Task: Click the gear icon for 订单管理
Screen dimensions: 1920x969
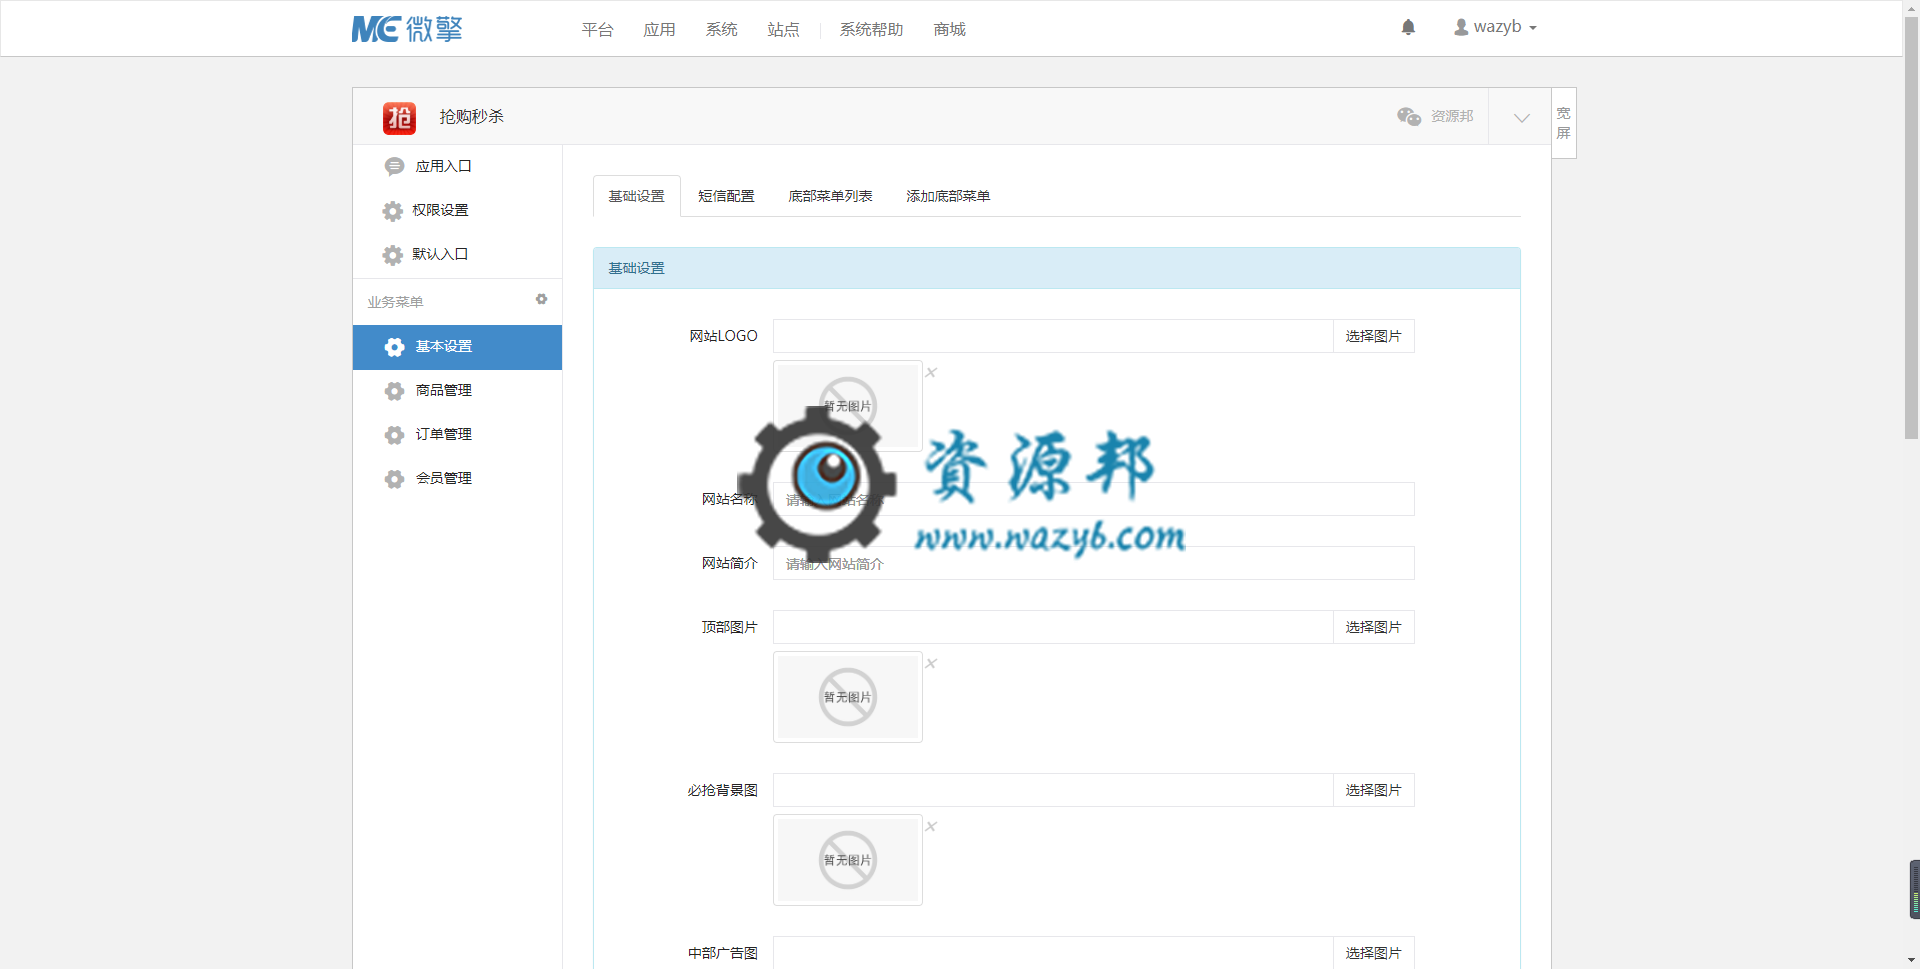Action: coord(394,435)
